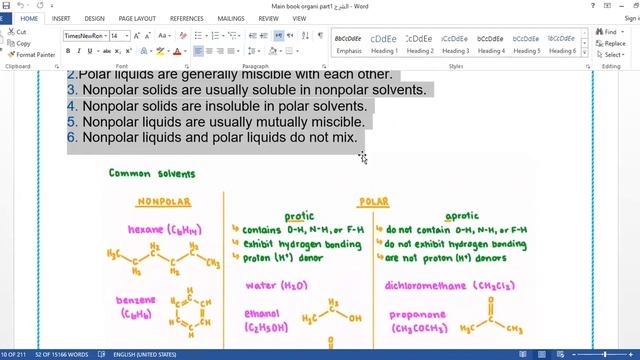Switch to Web Layout view
The image size is (640, 360).
[560, 354]
